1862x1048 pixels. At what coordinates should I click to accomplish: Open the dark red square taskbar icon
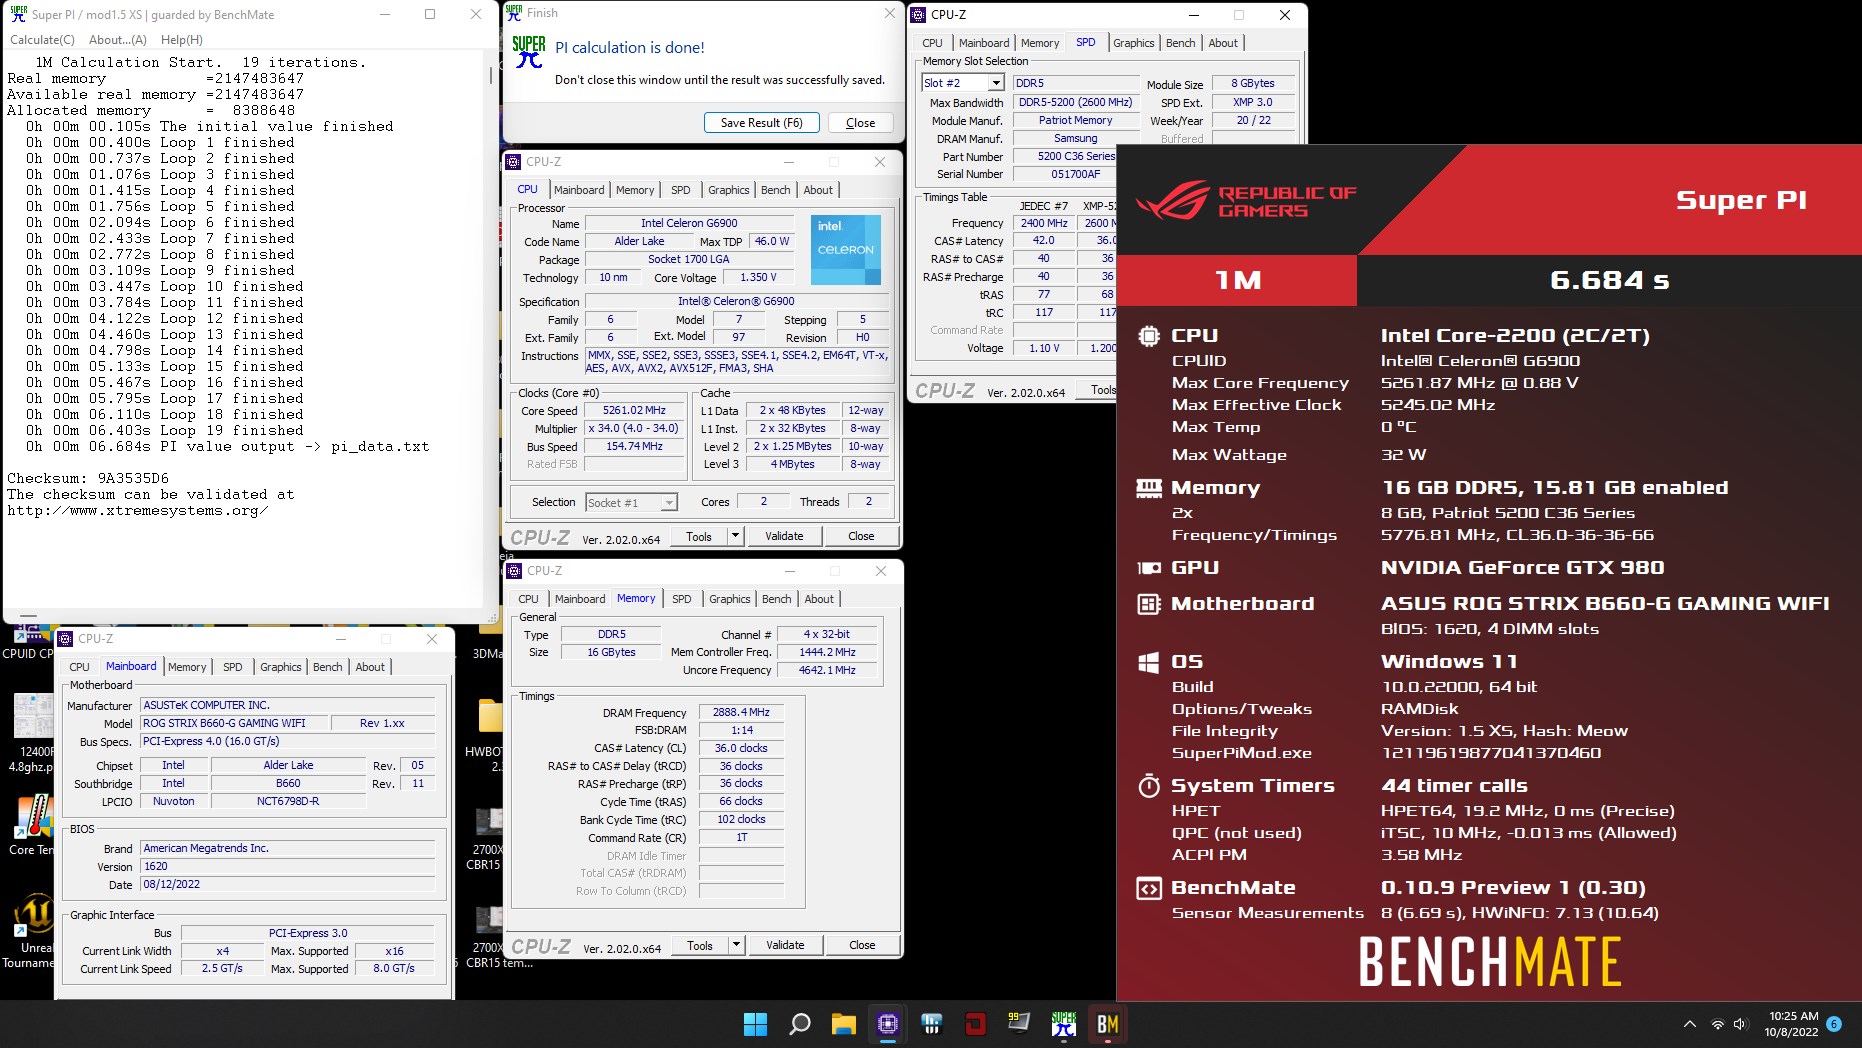pos(975,1024)
